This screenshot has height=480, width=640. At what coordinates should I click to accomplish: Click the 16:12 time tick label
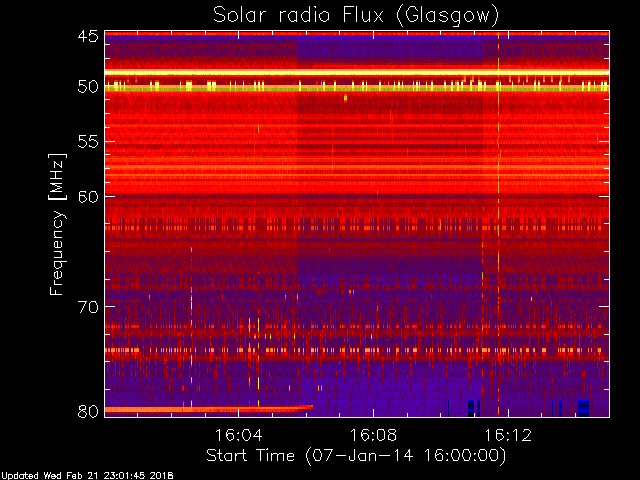pyautogui.click(x=508, y=435)
